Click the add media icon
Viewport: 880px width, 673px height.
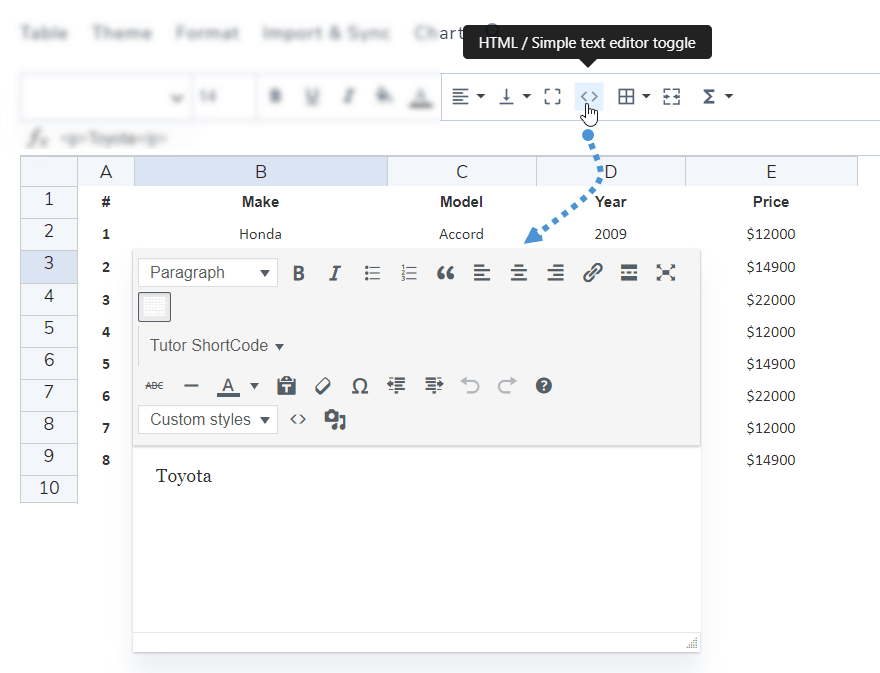(334, 420)
